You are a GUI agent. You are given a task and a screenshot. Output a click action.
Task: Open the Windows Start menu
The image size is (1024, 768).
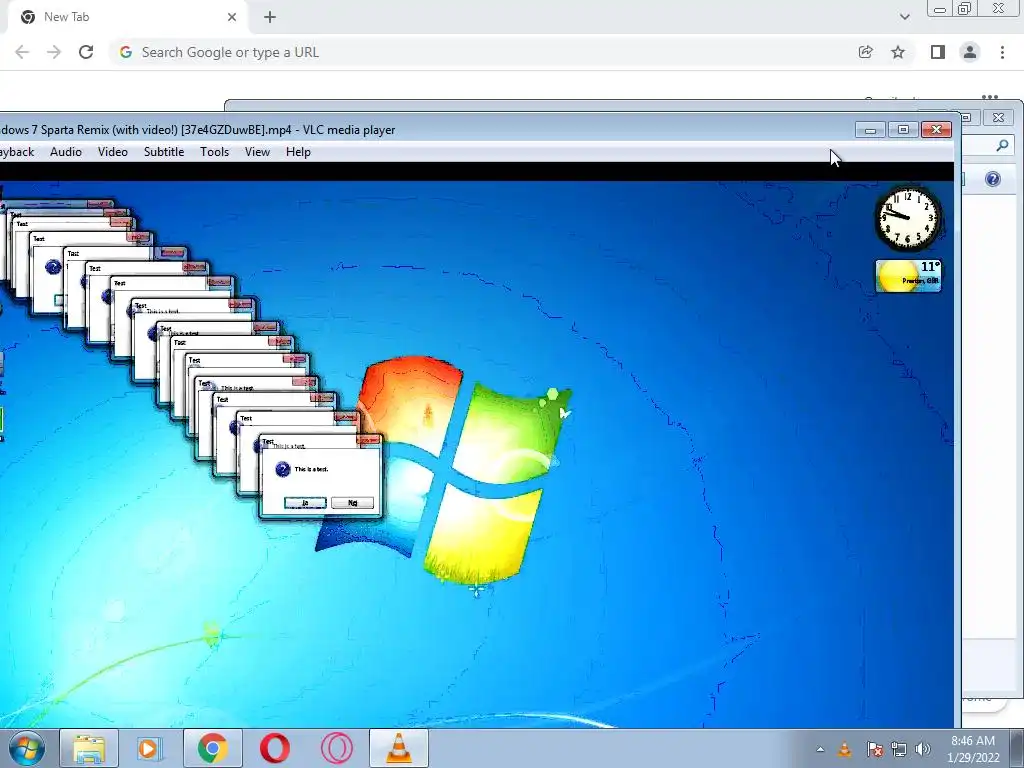point(27,748)
